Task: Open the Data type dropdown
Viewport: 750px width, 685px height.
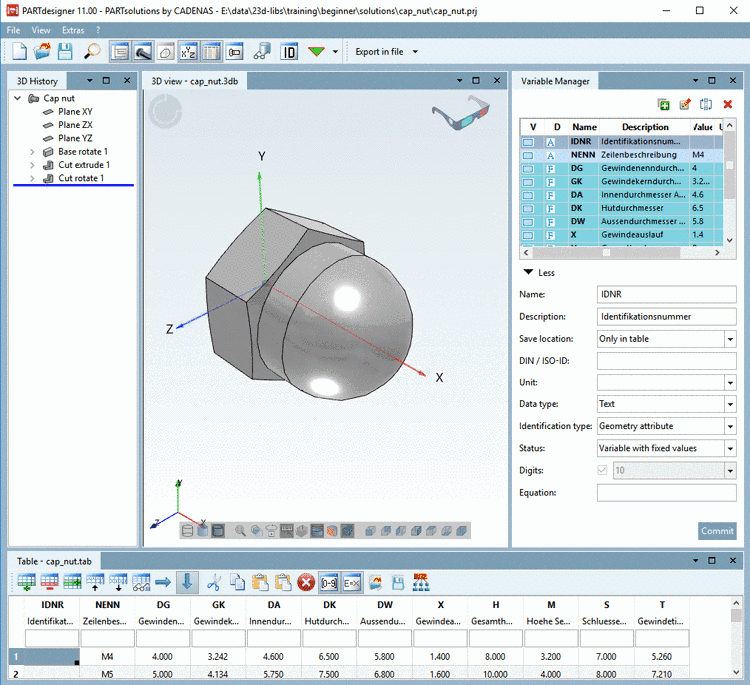Action: (x=730, y=404)
